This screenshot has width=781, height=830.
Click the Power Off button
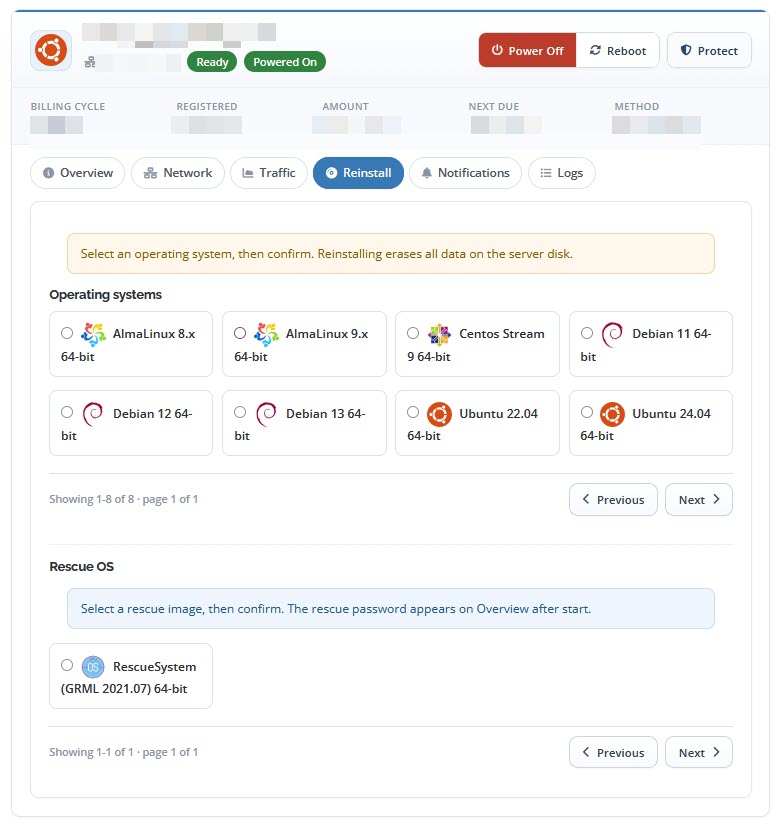tap(527, 50)
